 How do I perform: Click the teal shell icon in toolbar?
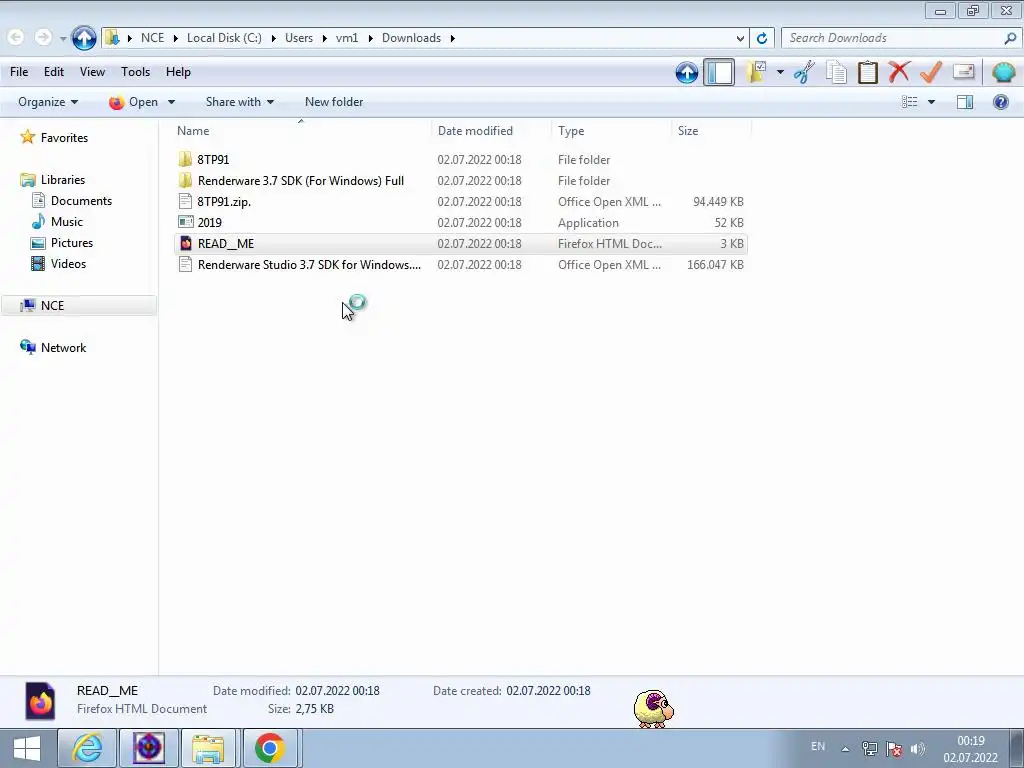coord(1003,72)
